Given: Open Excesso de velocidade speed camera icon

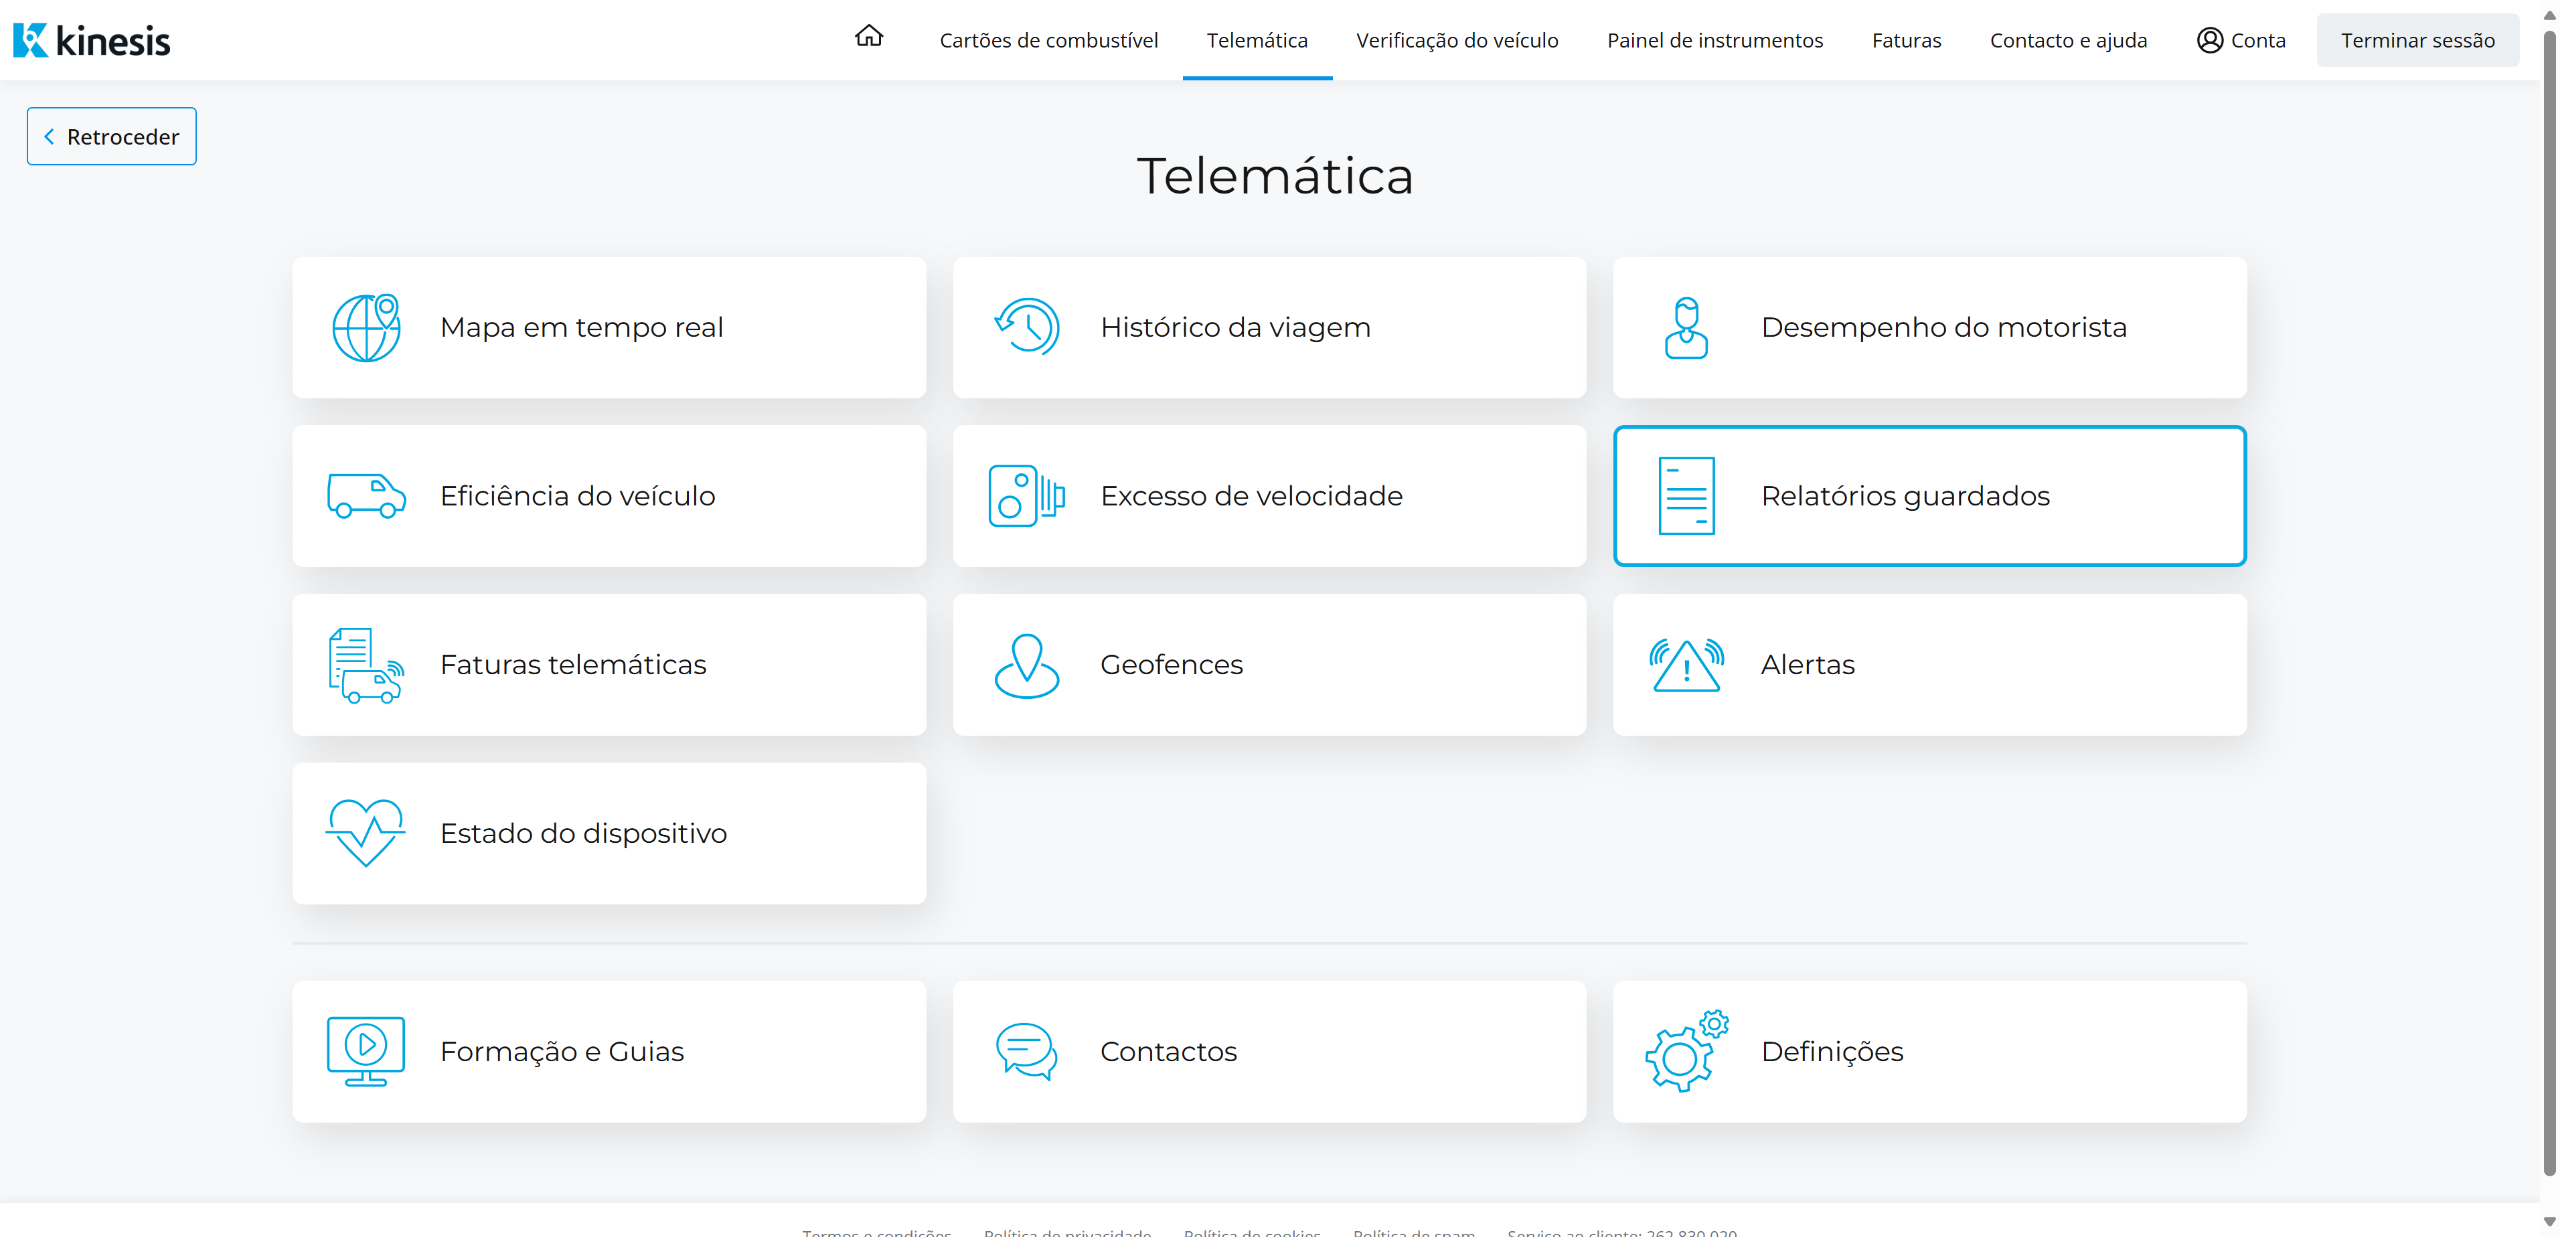Looking at the screenshot, I should [x=1026, y=496].
